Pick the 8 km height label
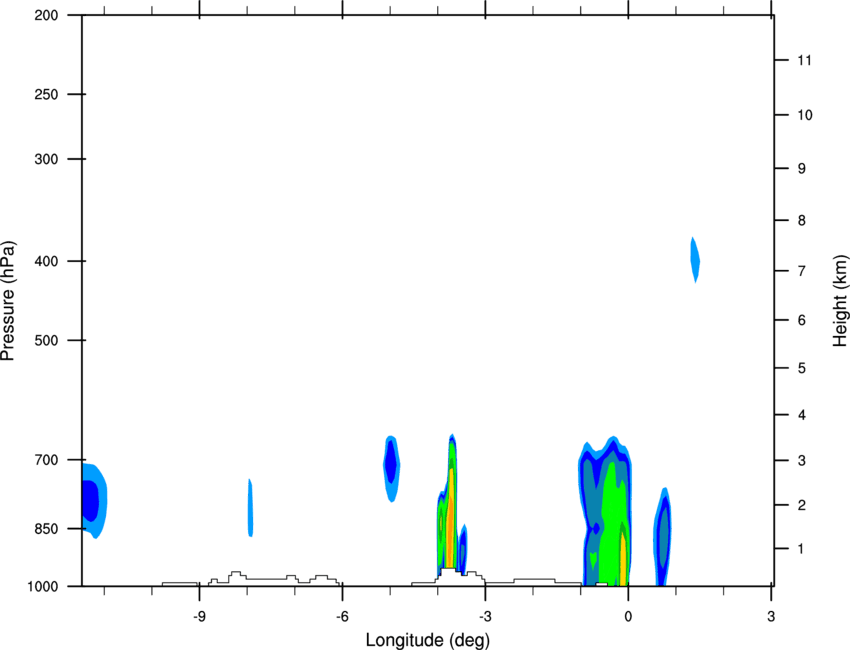Viewport: 850px width, 650px height. coord(802,221)
